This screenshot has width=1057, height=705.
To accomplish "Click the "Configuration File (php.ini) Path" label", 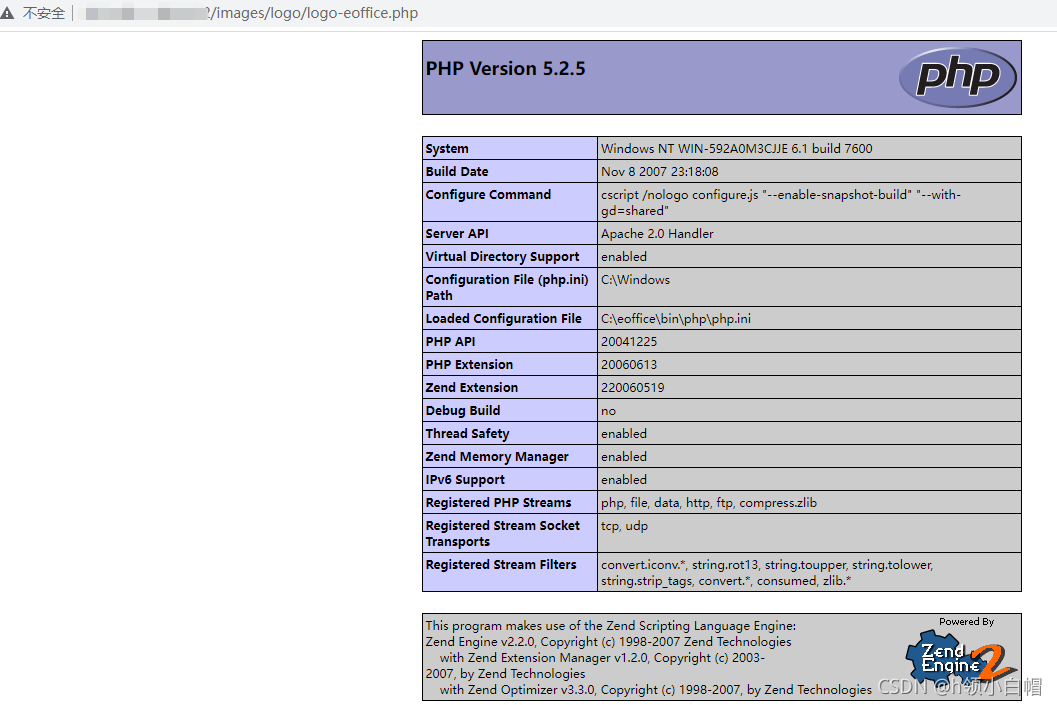I will [507, 287].
